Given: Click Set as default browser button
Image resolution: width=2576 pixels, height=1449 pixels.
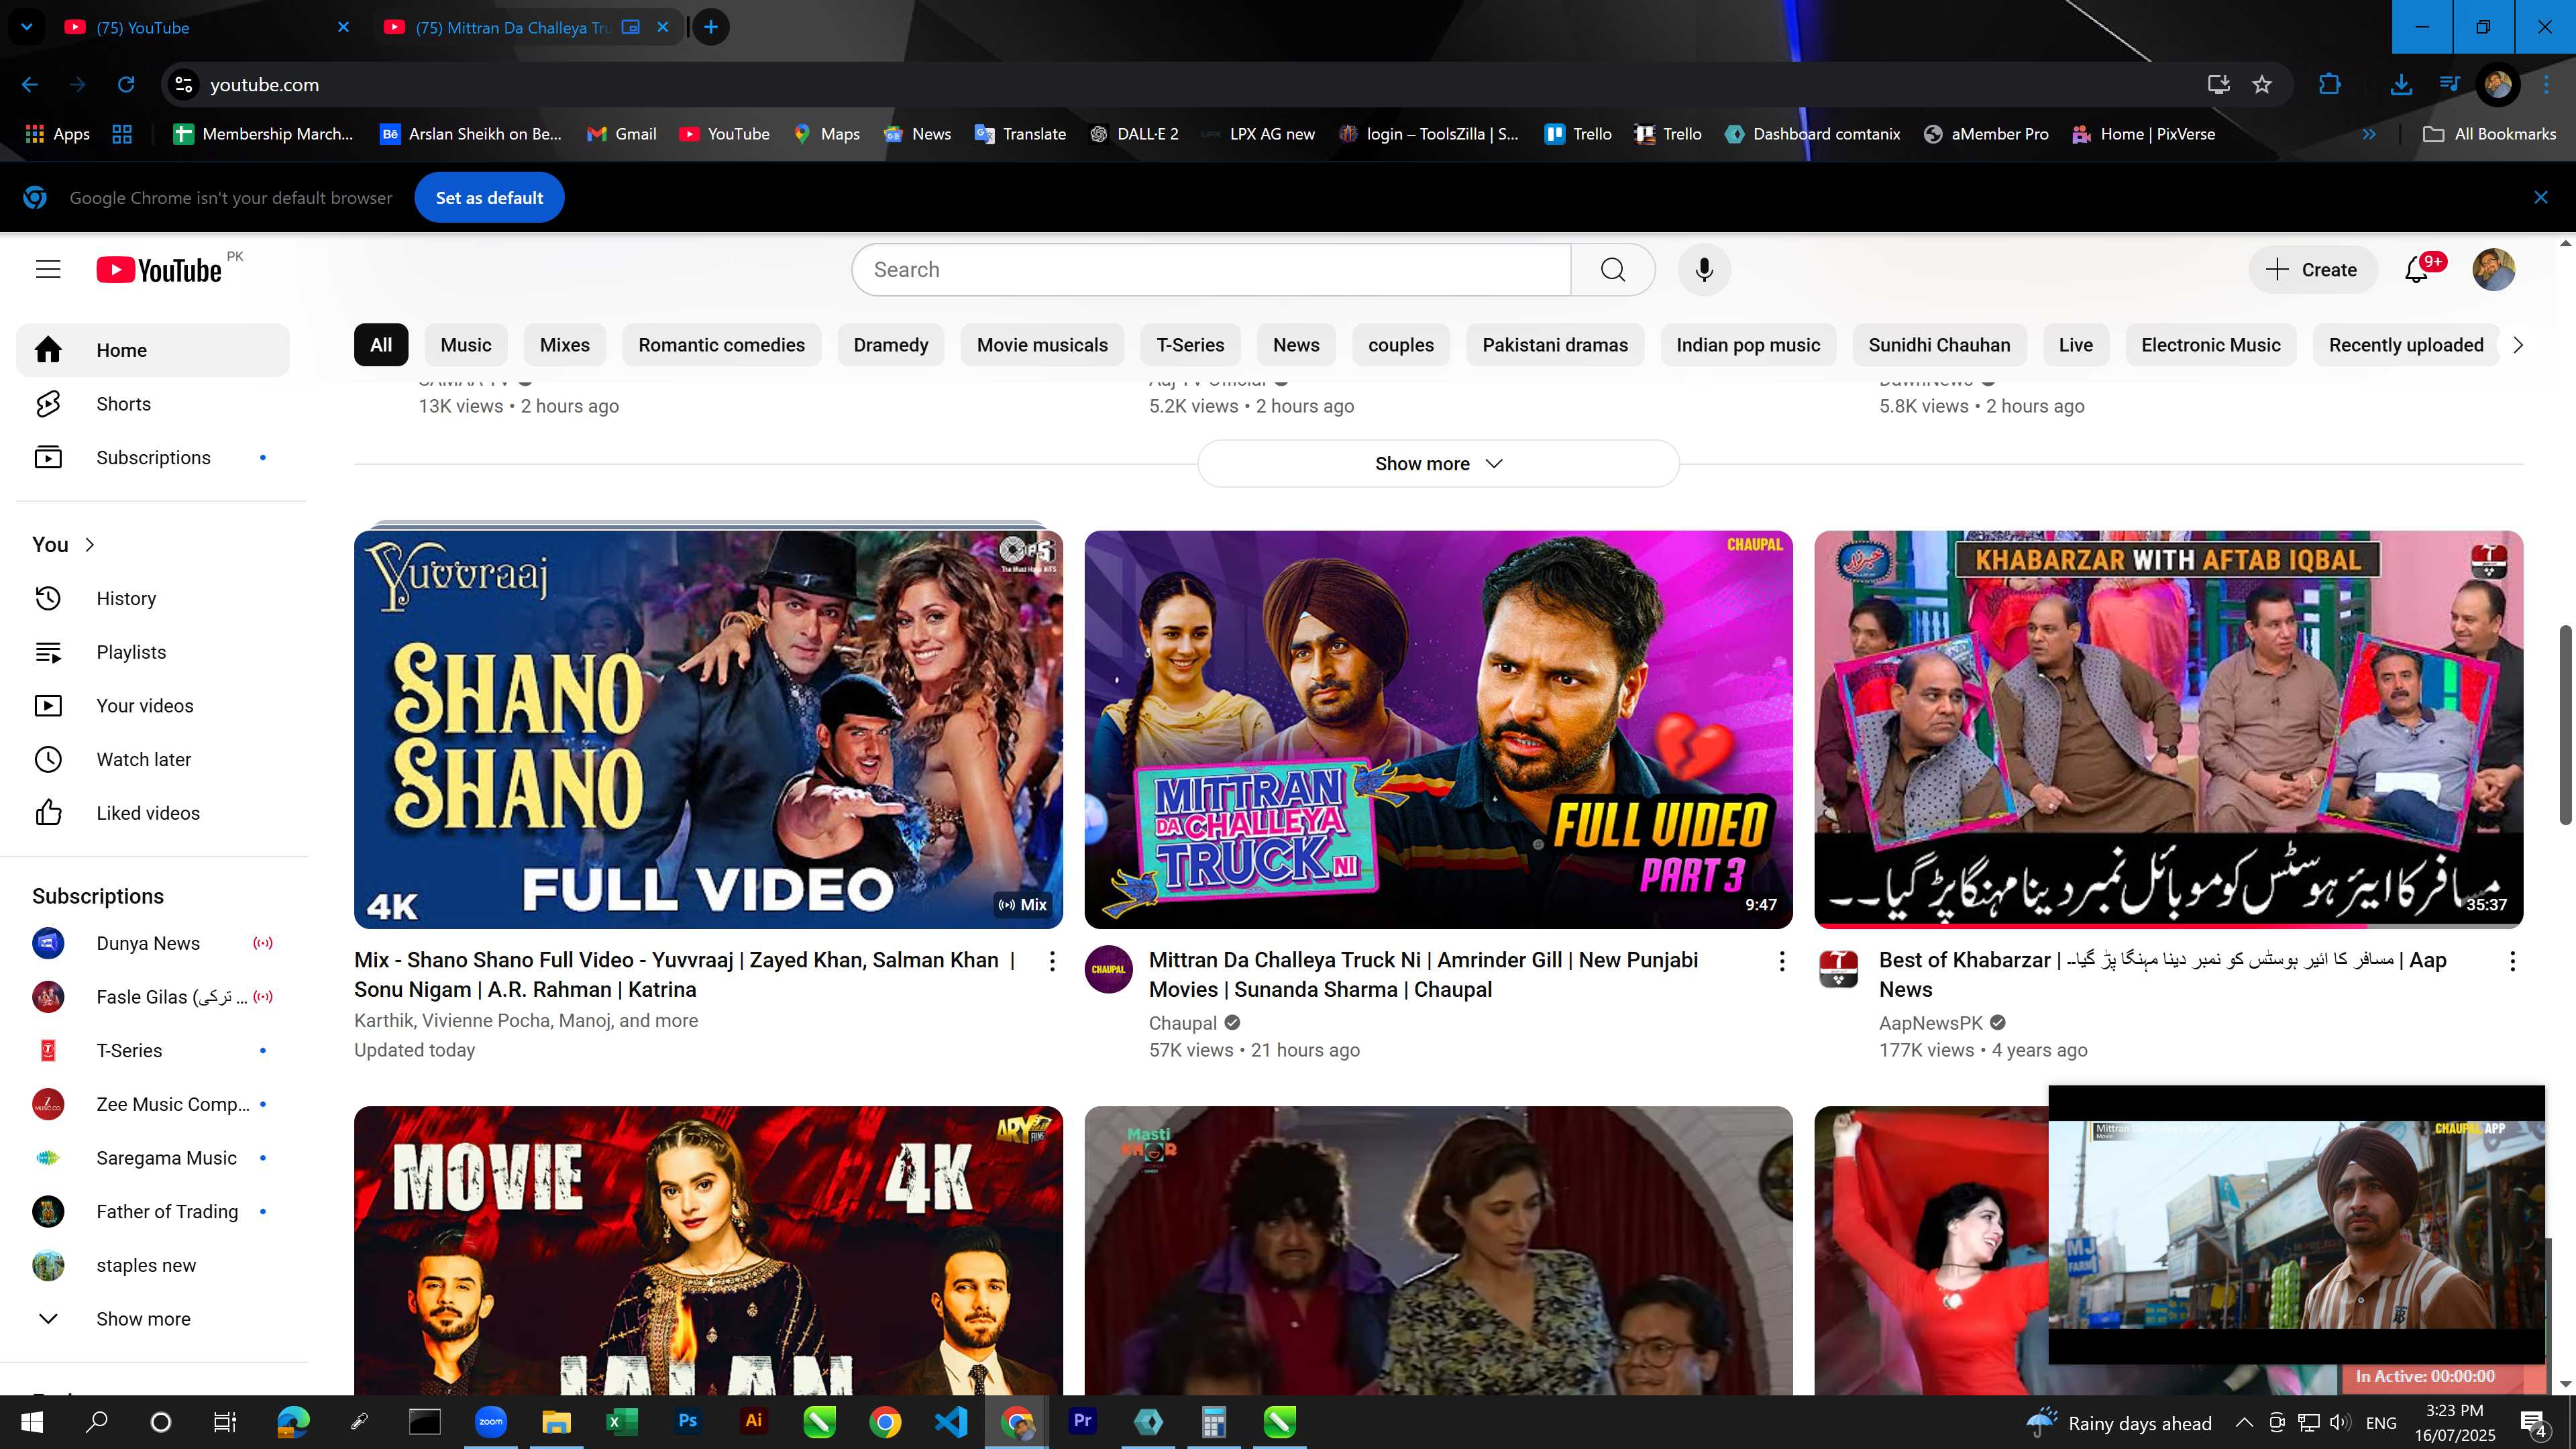Looking at the screenshot, I should coord(489,198).
